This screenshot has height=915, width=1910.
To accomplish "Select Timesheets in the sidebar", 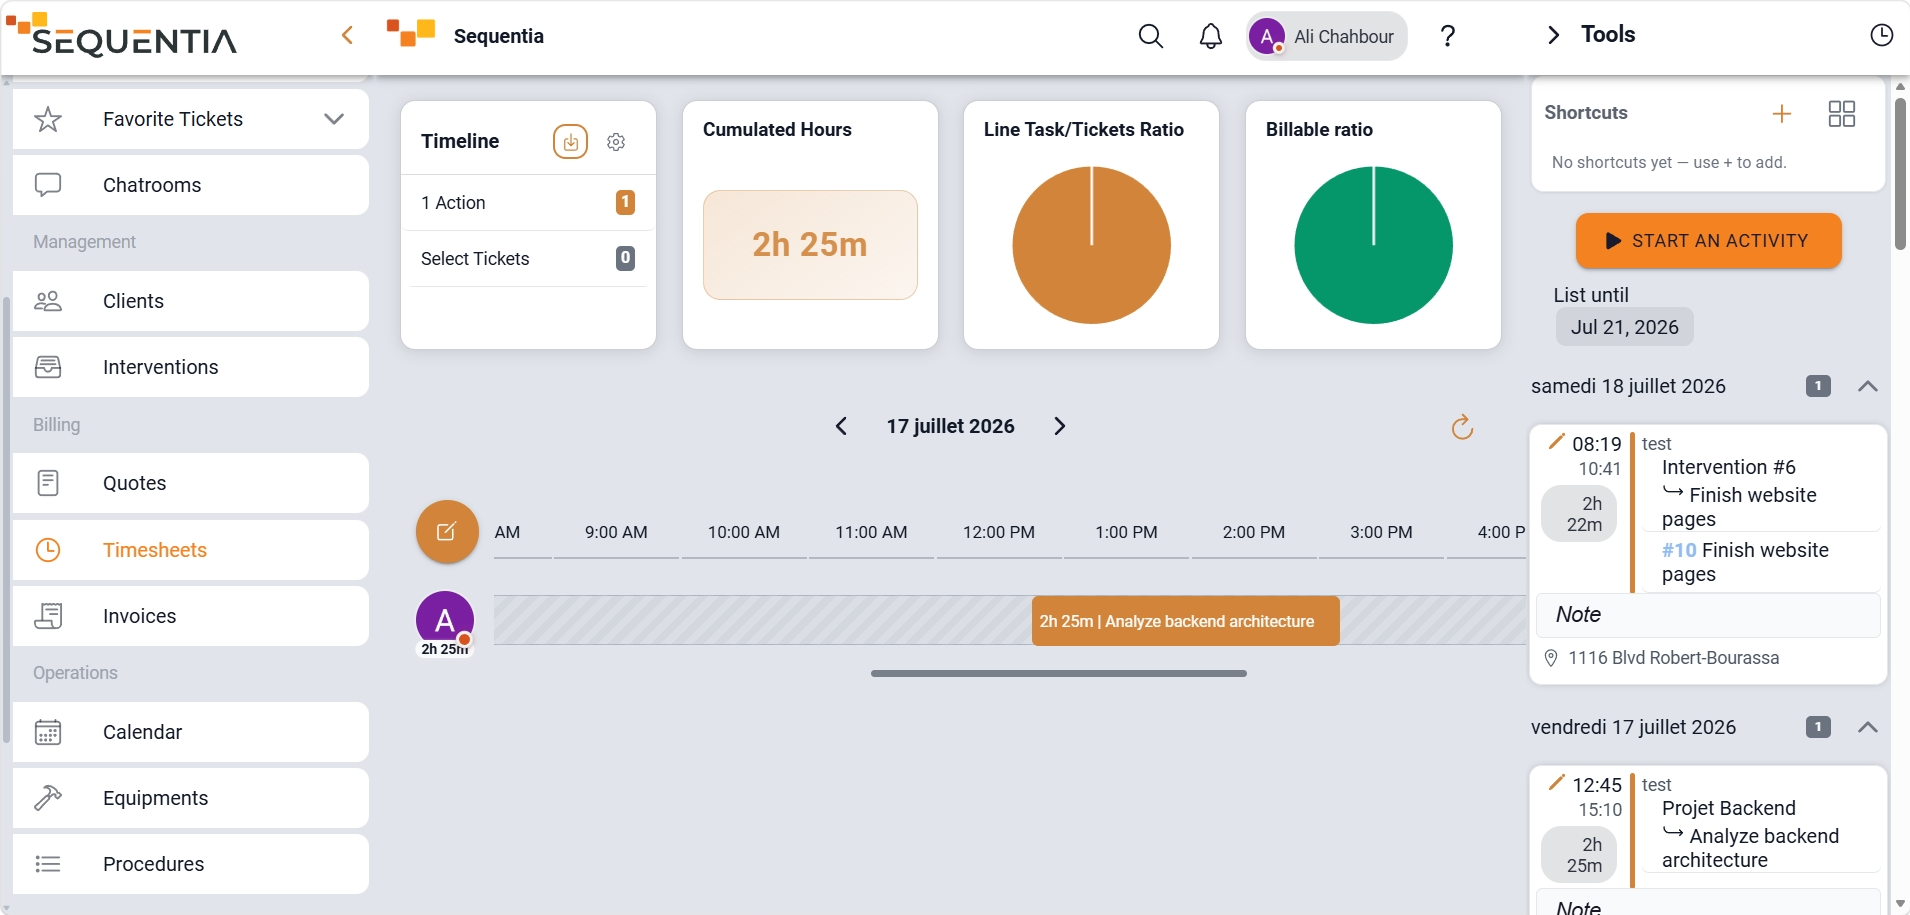I will (x=190, y=550).
